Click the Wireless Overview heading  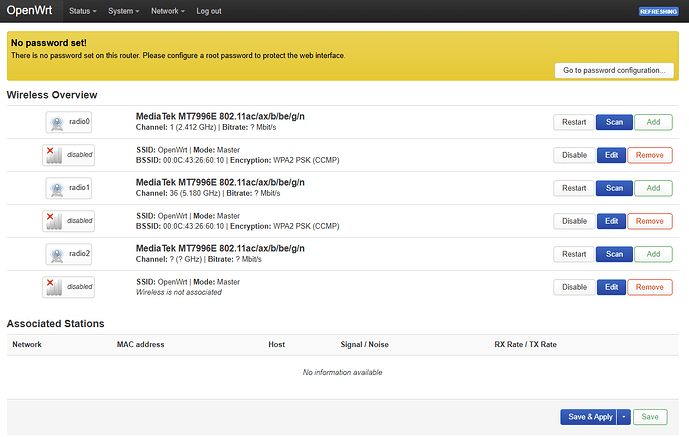(52, 95)
